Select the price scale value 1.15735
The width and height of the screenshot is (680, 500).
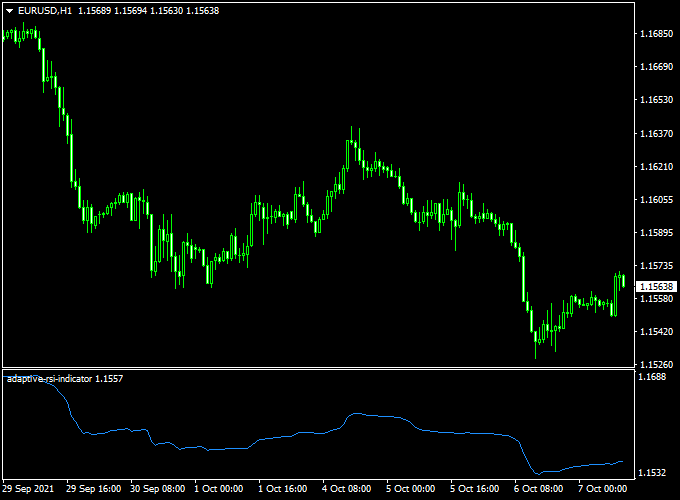click(x=657, y=266)
